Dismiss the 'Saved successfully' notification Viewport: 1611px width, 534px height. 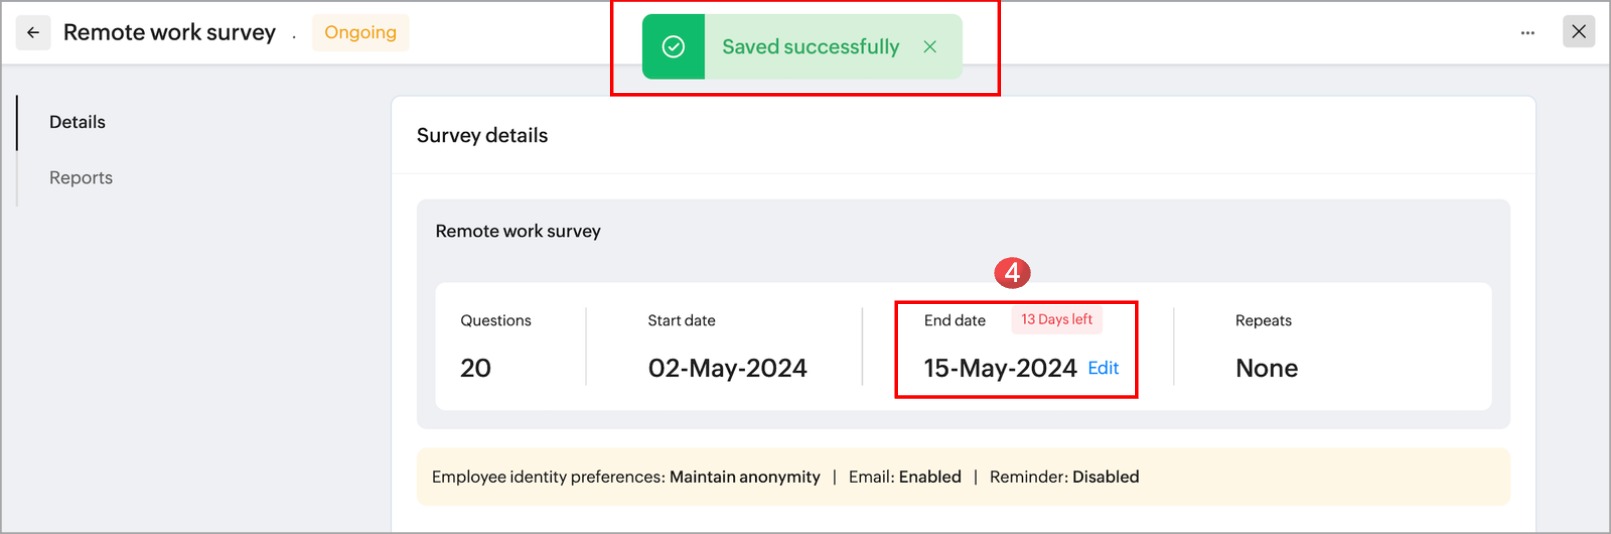(930, 47)
